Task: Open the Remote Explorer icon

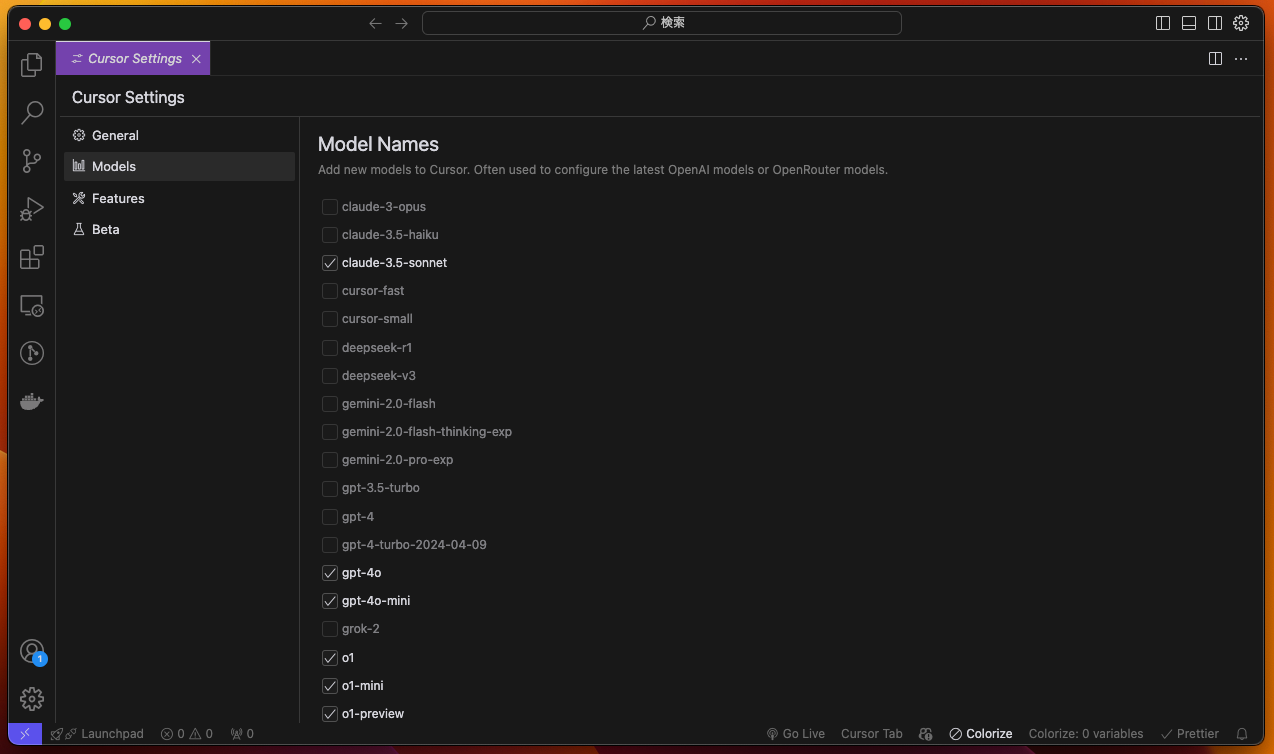Action: pos(32,305)
